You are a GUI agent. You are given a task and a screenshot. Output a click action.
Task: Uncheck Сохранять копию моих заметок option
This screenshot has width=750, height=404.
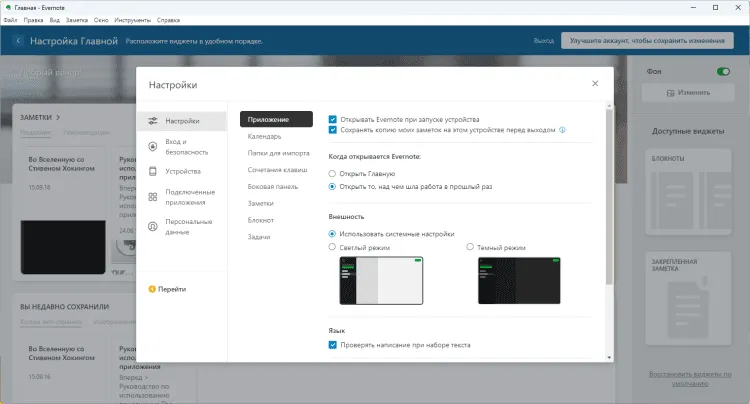(332, 130)
